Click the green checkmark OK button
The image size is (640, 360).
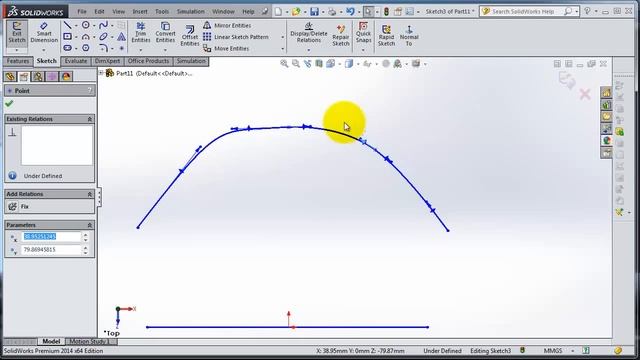tap(9, 104)
